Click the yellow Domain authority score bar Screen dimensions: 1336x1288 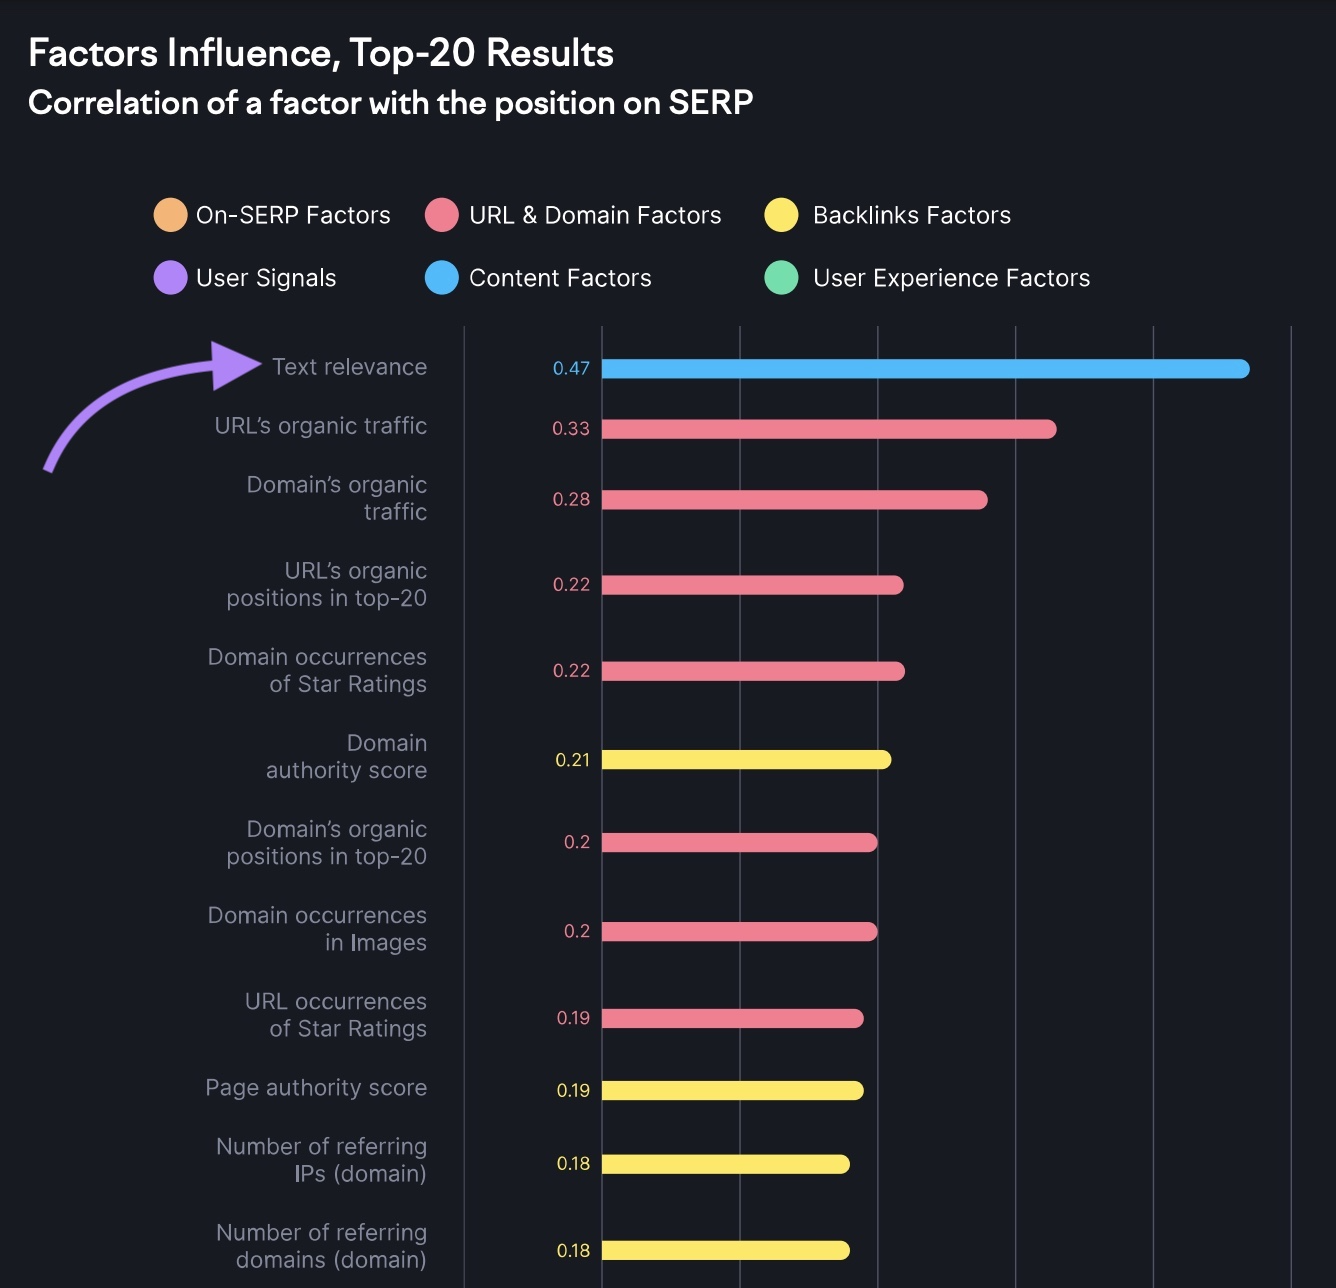746,760
